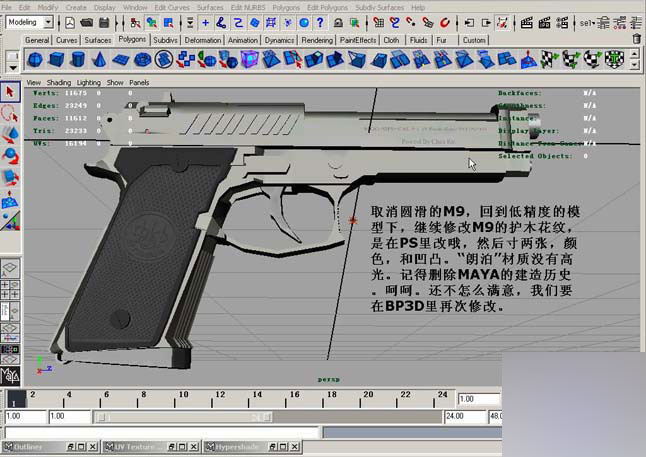646x457 pixels.
Task: Click the Show Manipulator tool
Action: [10, 221]
